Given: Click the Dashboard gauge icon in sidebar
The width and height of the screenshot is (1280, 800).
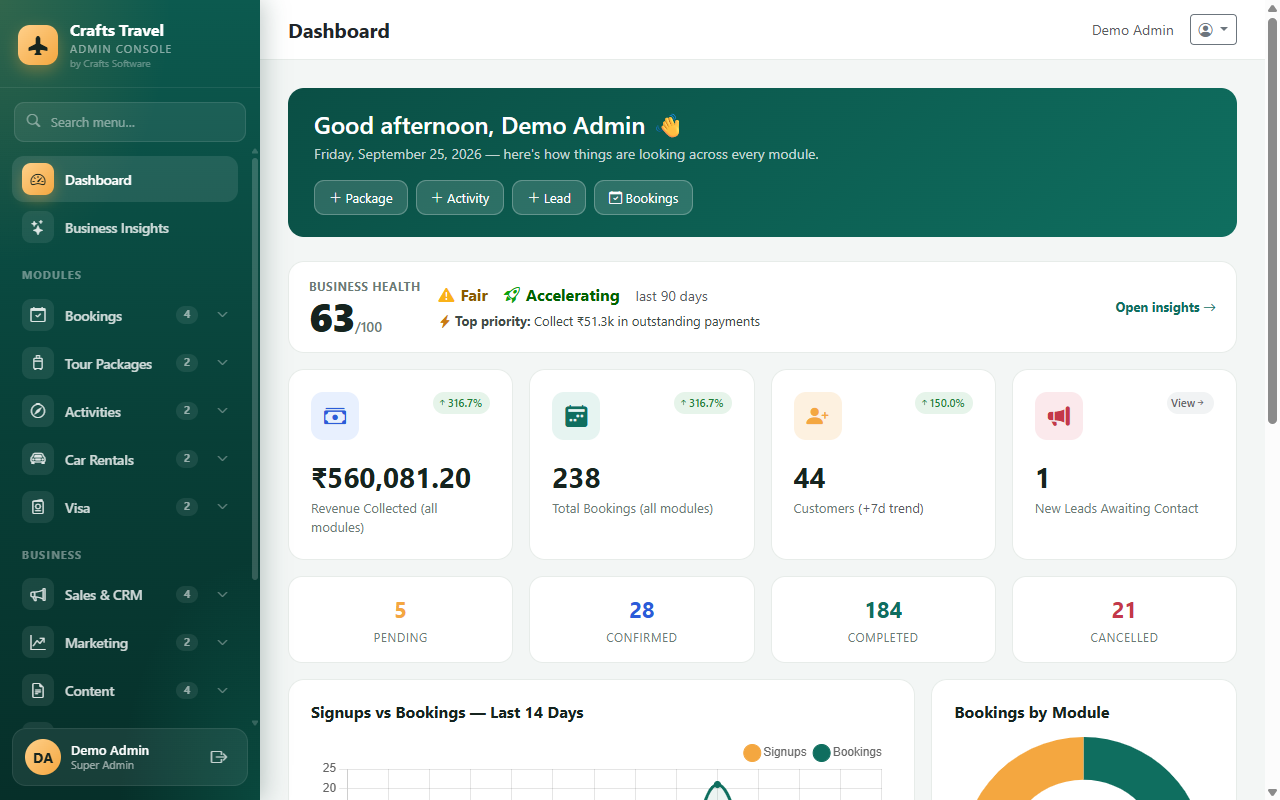Looking at the screenshot, I should pos(38,180).
